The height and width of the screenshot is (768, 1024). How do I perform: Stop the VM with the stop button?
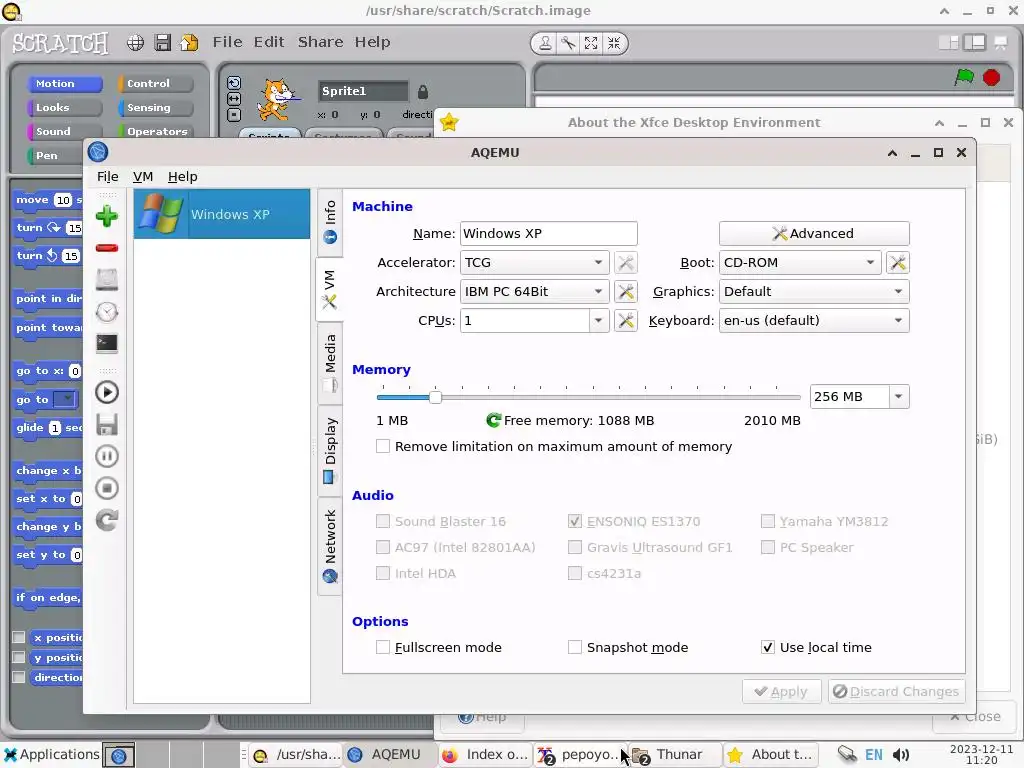tap(106, 488)
